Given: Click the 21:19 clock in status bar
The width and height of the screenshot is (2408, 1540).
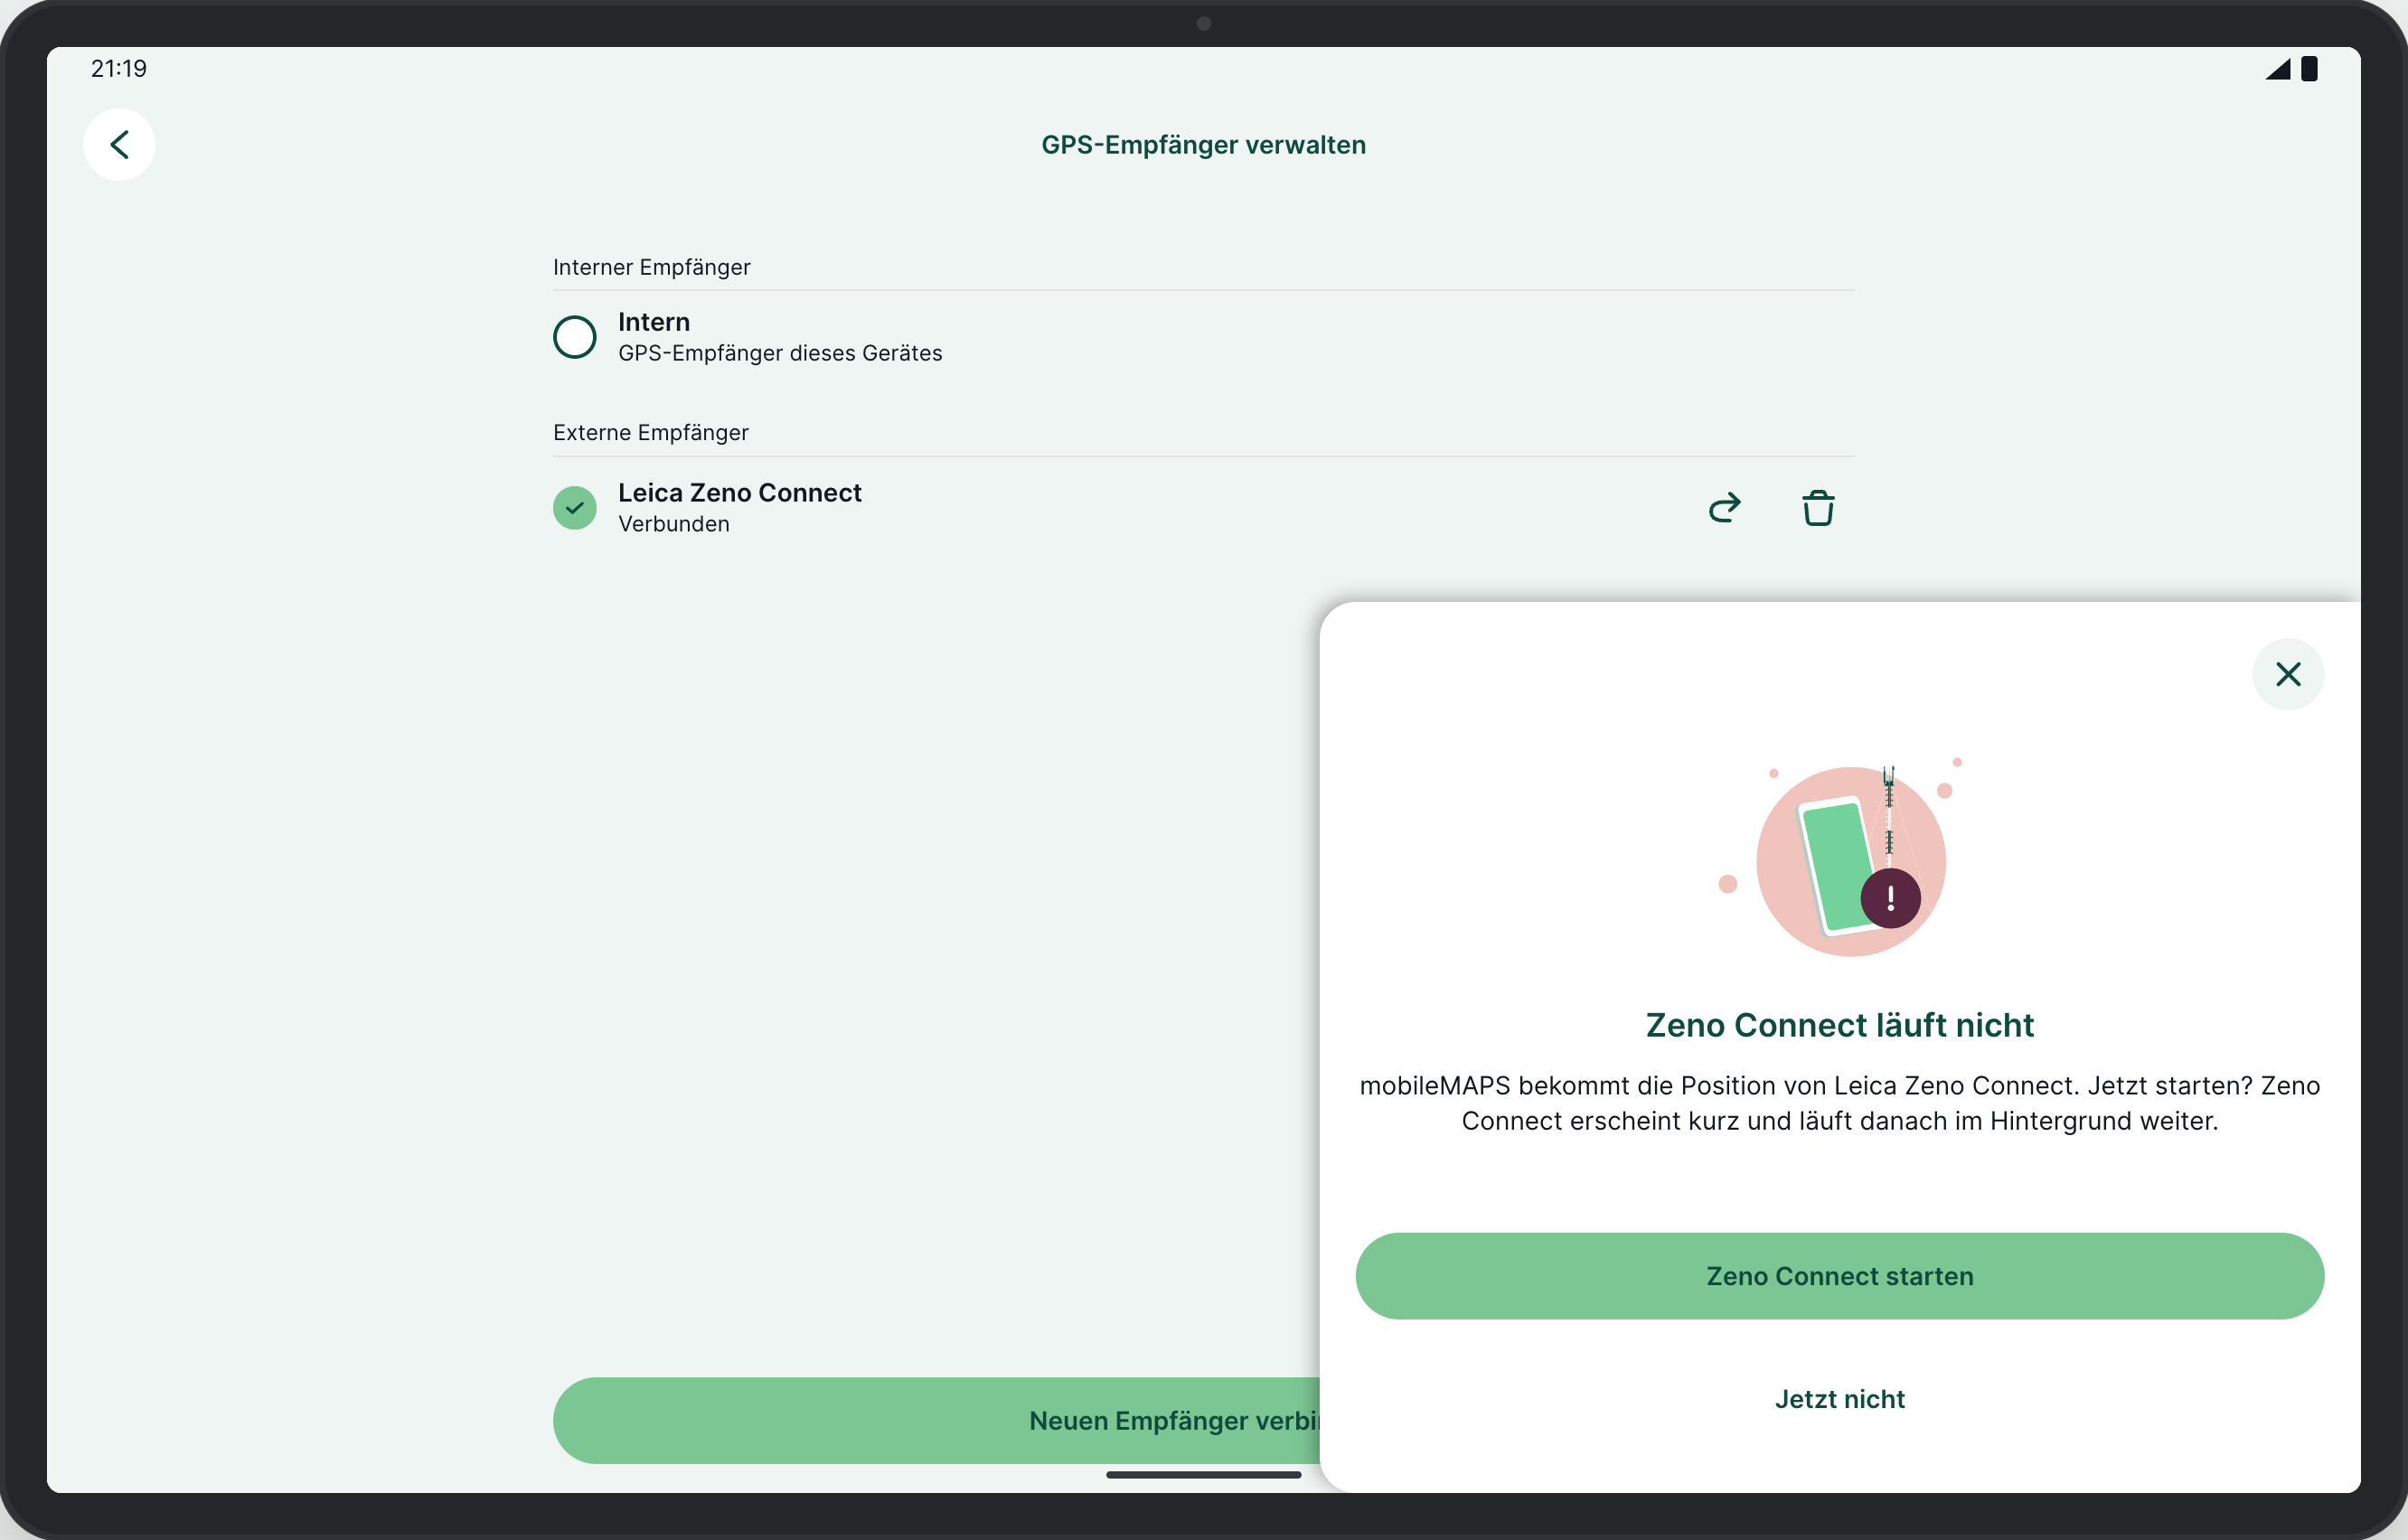Looking at the screenshot, I should 119,69.
